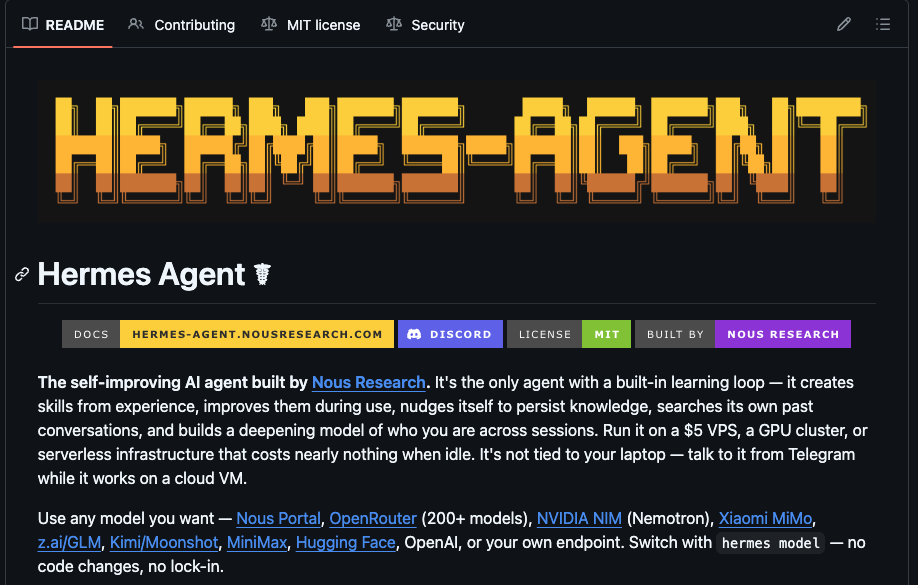Click the Hermes Agent heading text

(x=141, y=274)
